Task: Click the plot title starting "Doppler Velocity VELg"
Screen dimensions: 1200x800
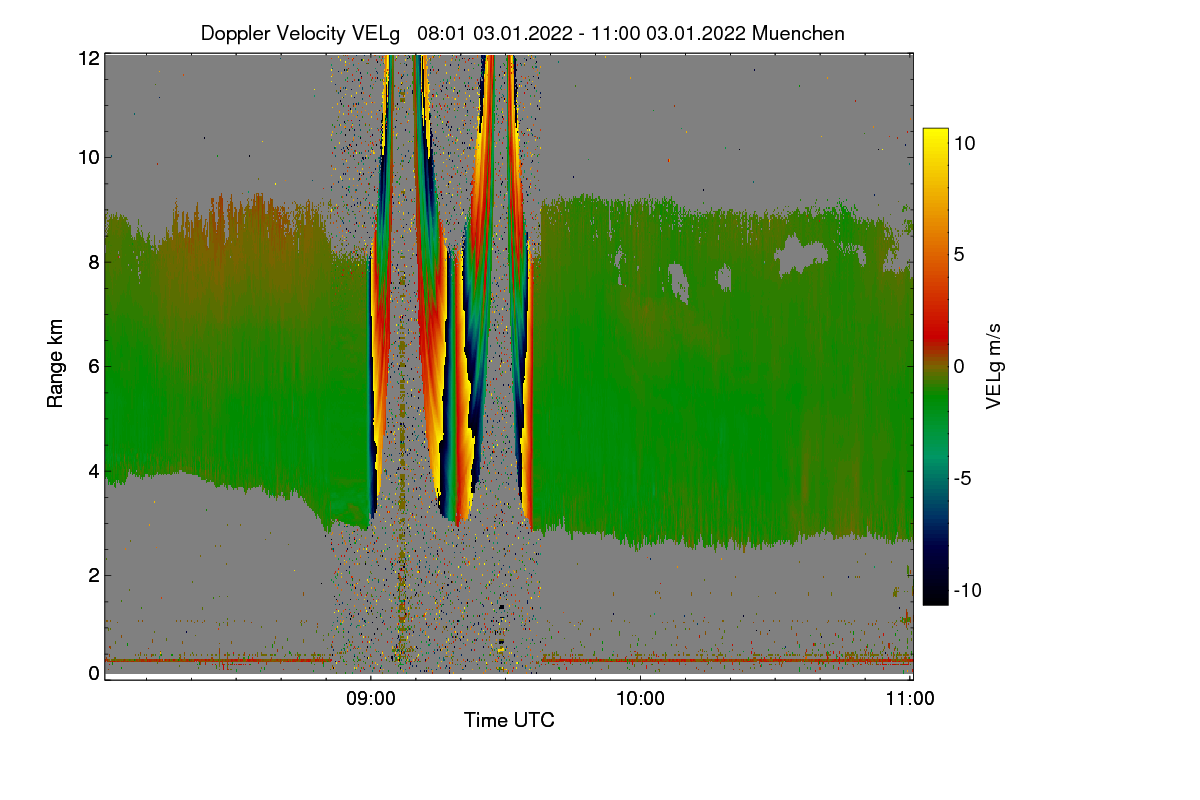Action: coord(523,33)
